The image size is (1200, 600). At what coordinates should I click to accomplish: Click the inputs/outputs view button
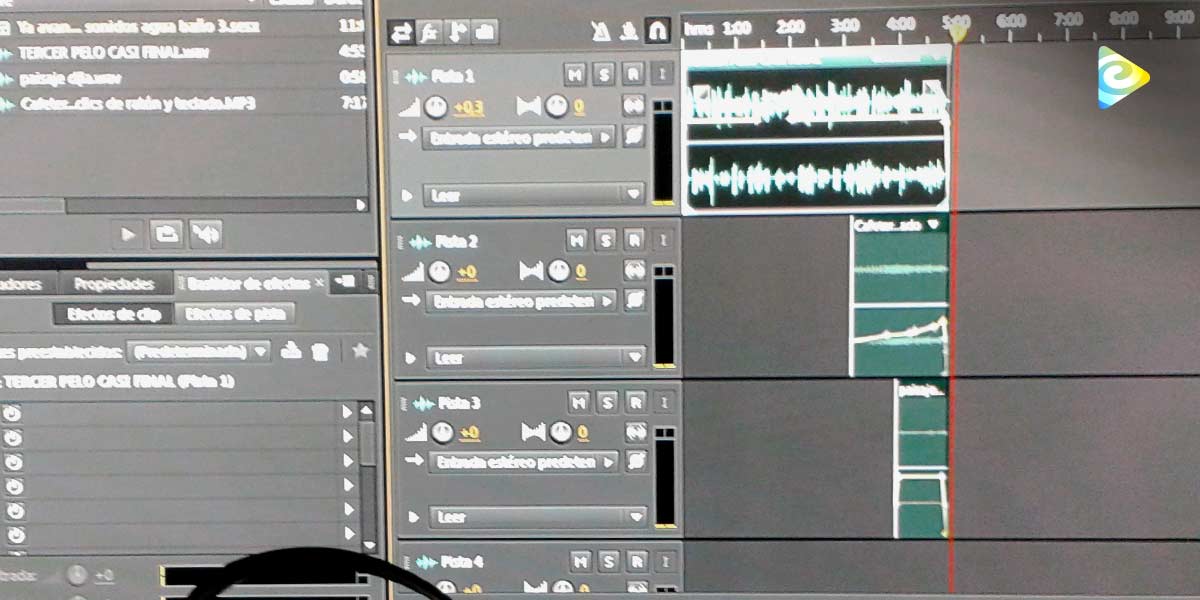point(401,32)
